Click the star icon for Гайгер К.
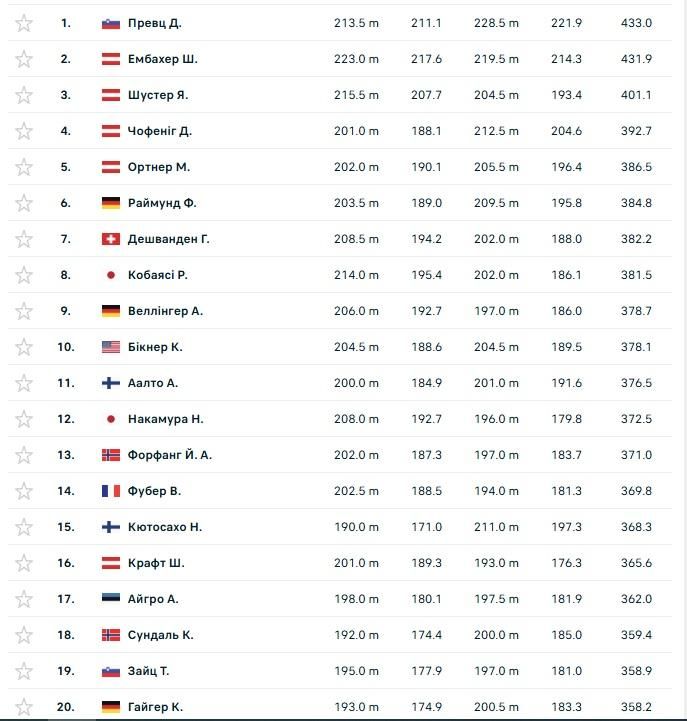 24,707
